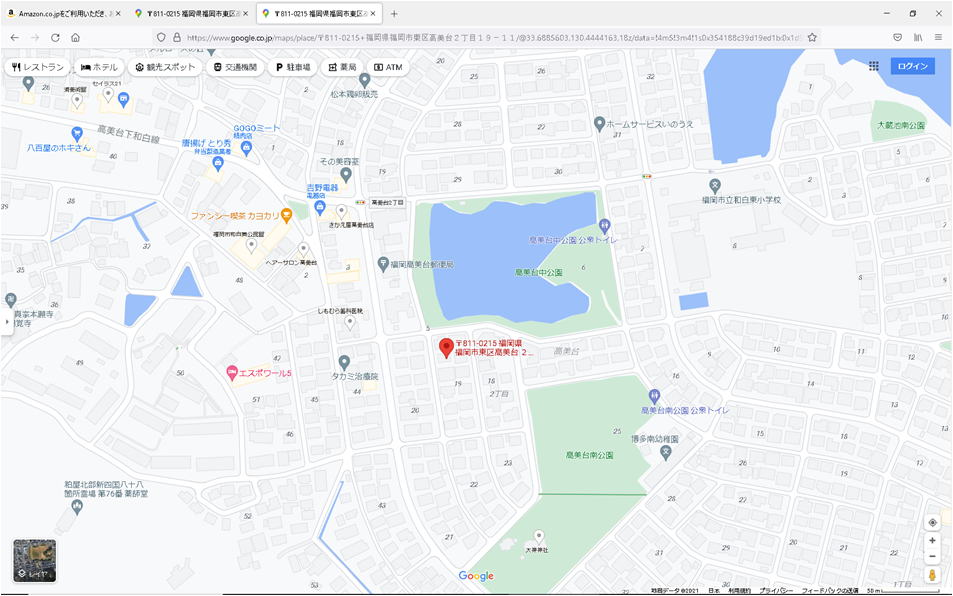The image size is (953, 596).
Task: Filter map by 駐車場 chip
Action: click(294, 67)
